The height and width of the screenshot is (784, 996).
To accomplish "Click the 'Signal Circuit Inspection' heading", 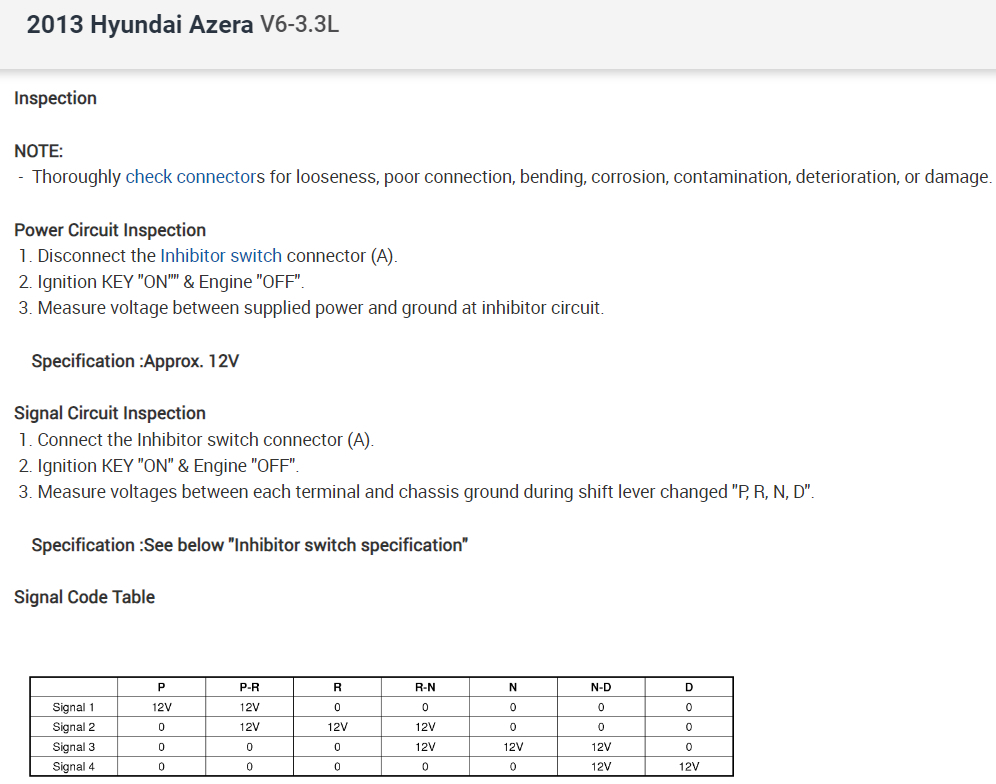I will click(x=110, y=413).
